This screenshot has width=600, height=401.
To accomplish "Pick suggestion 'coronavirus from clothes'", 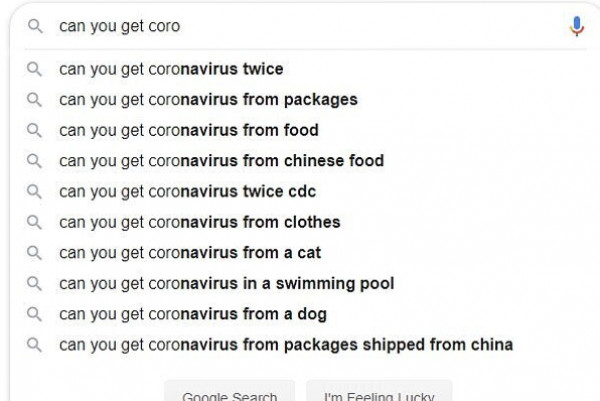I will [200, 222].
